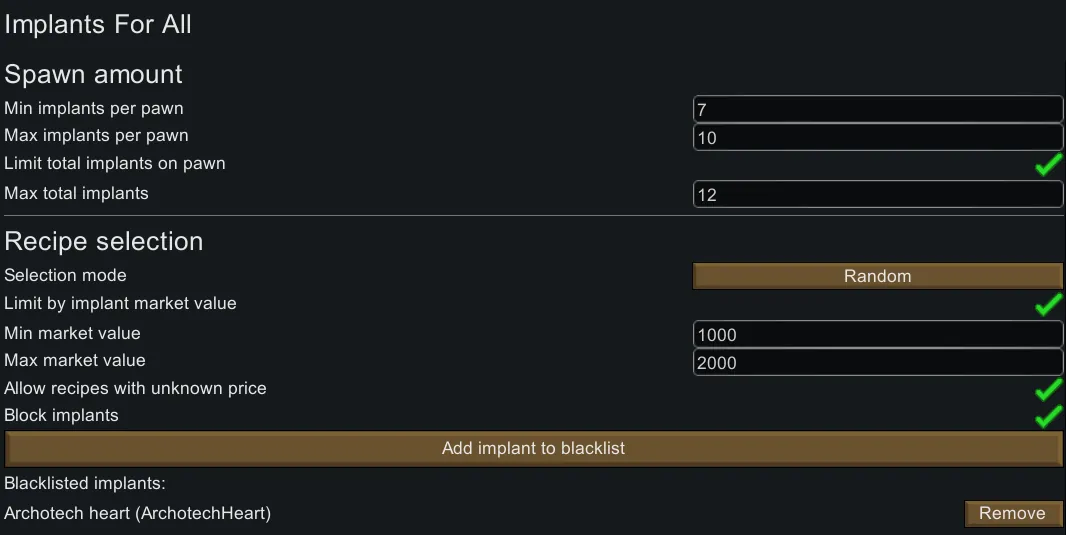Disable Limit by implant market value
Image resolution: width=1066 pixels, height=535 pixels.
[x=1048, y=304]
